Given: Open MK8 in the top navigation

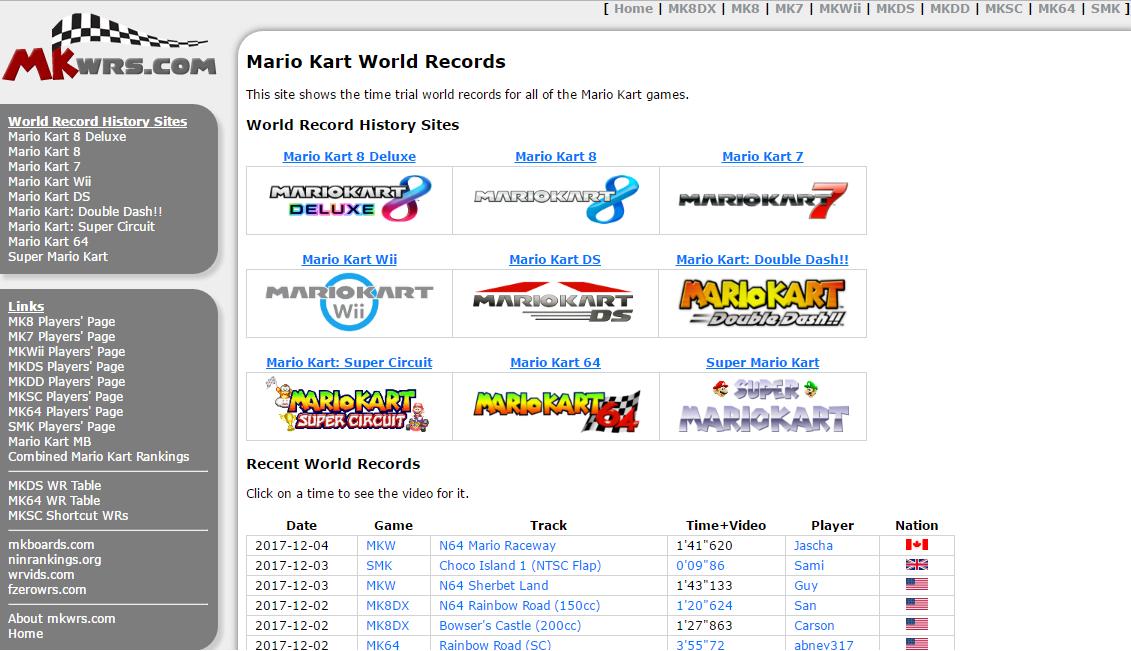Looking at the screenshot, I should pyautogui.click(x=745, y=9).
